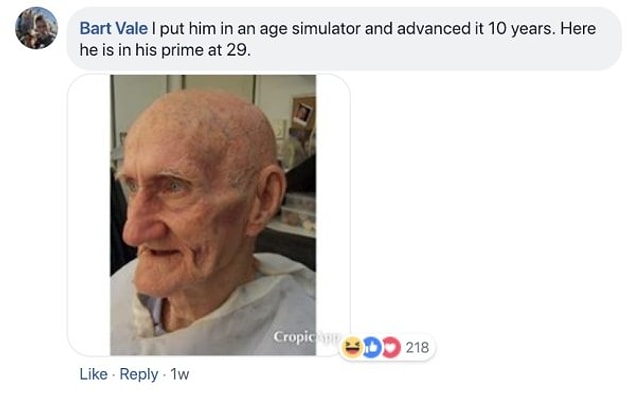This screenshot has width=635, height=395.
Task: Click the blue thumbs-up reaction icon
Action: [373, 347]
